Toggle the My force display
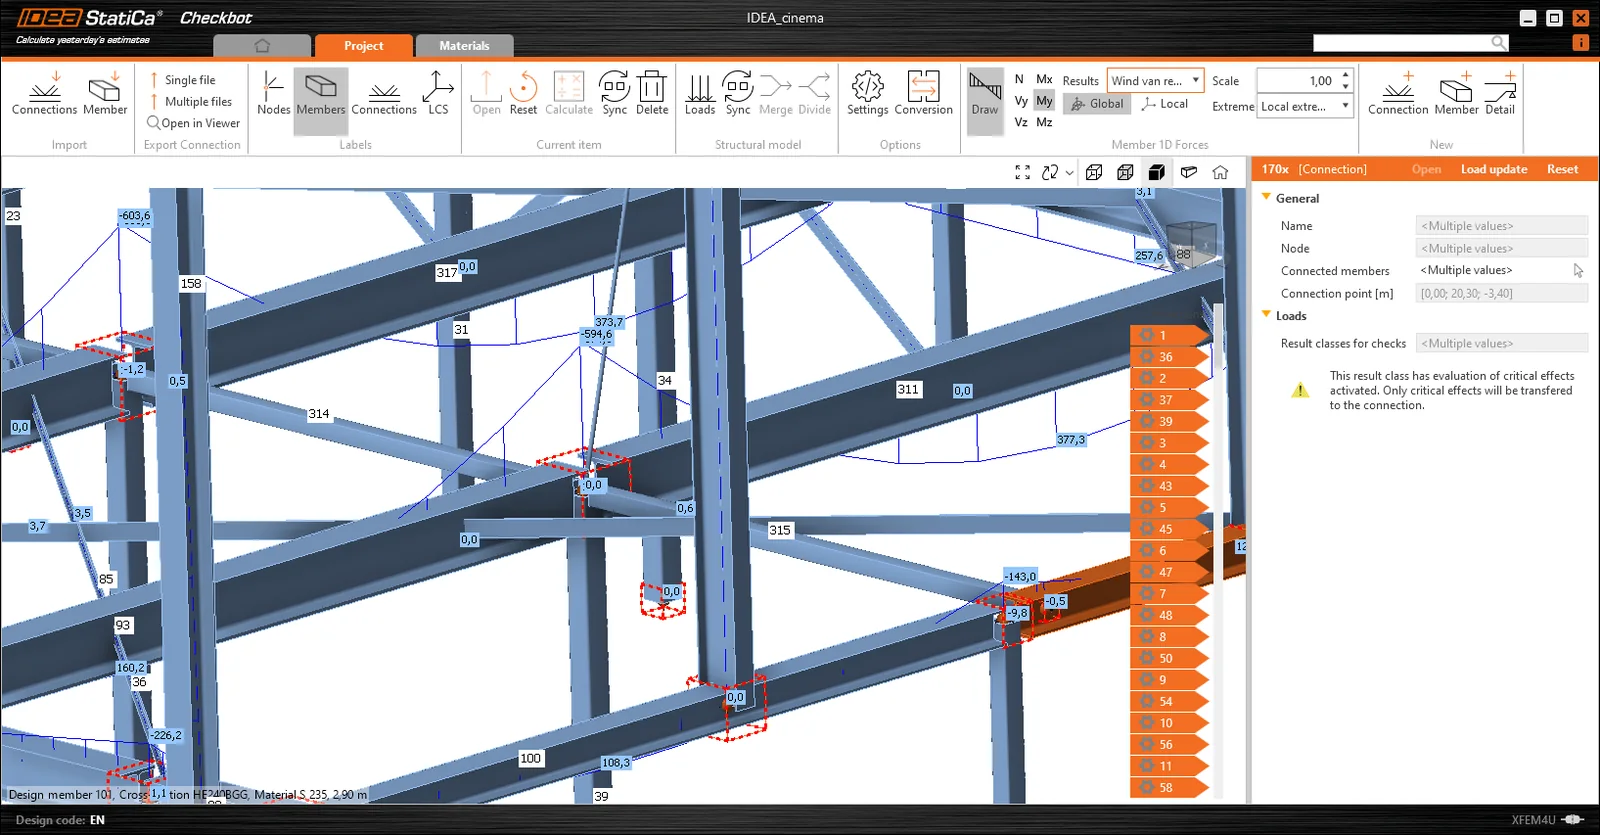The height and width of the screenshot is (835, 1600). [x=1044, y=101]
